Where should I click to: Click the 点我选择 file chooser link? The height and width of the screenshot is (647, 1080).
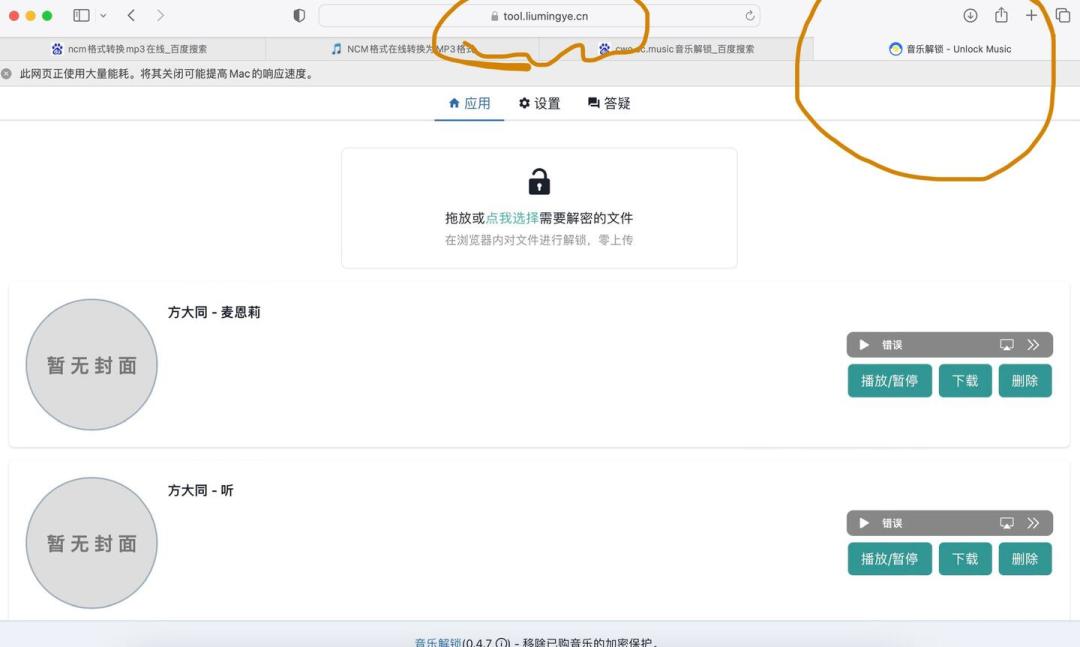512,218
